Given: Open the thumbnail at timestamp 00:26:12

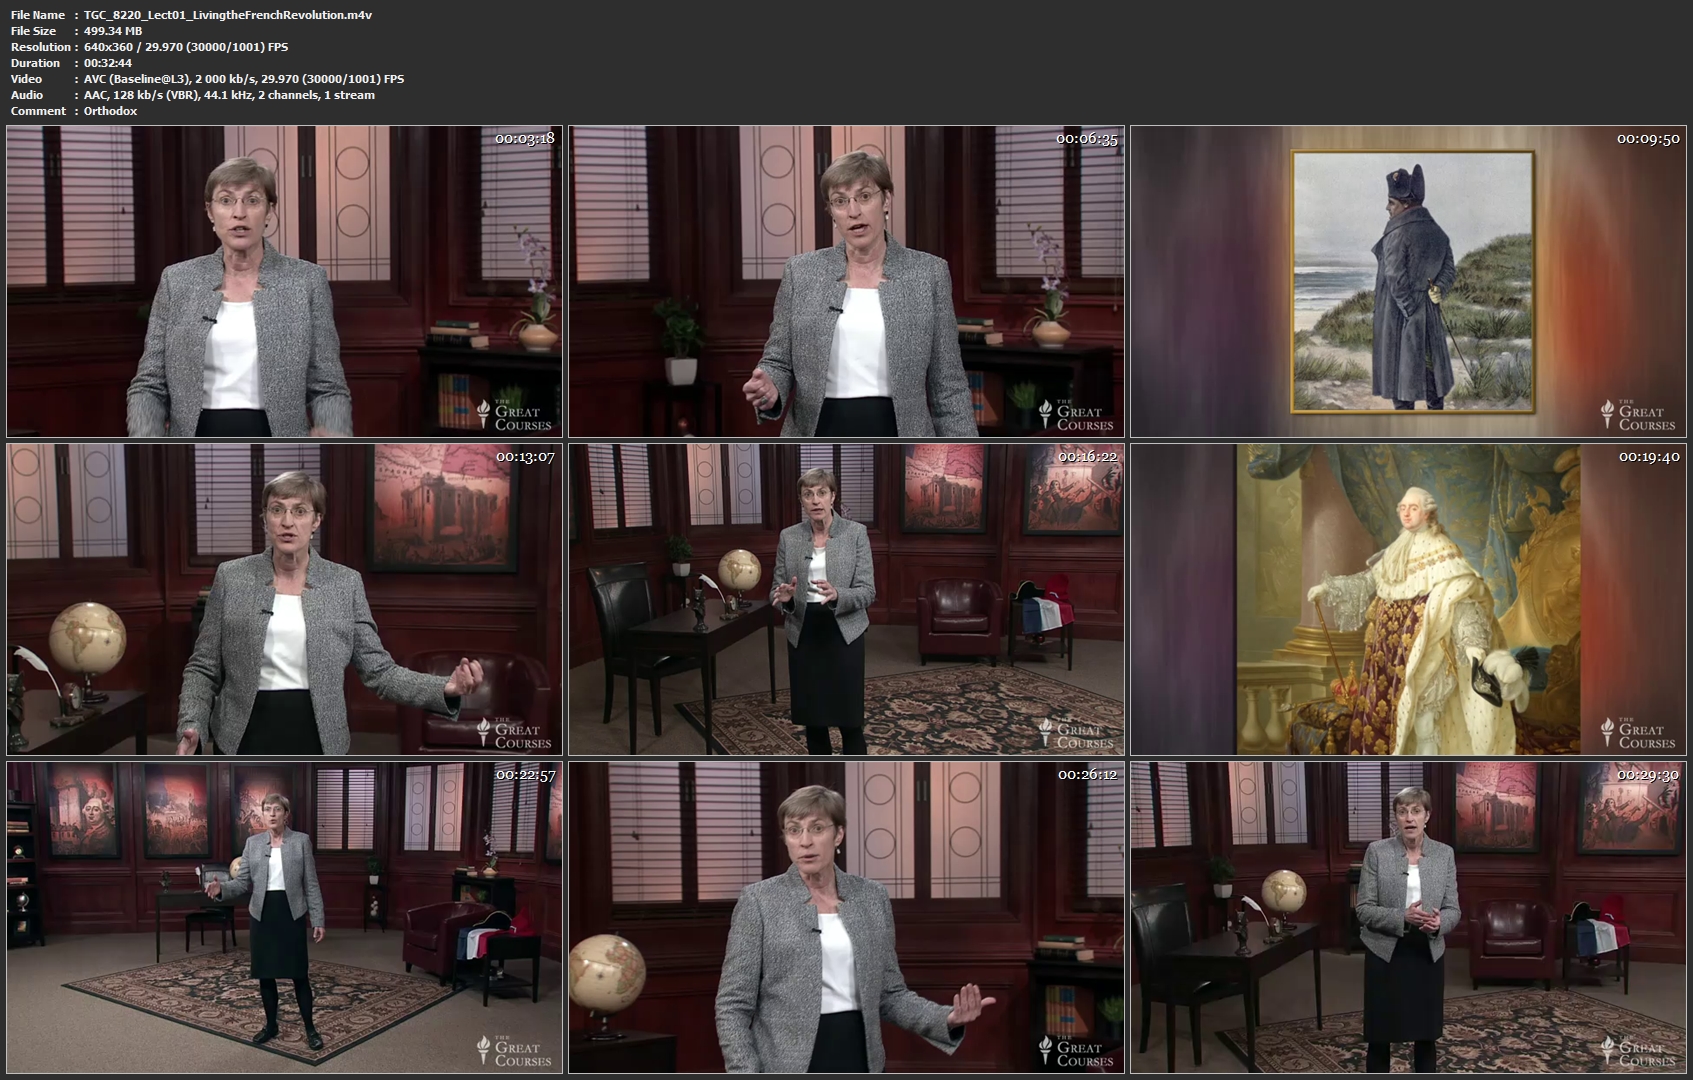Looking at the screenshot, I should click(x=846, y=917).
